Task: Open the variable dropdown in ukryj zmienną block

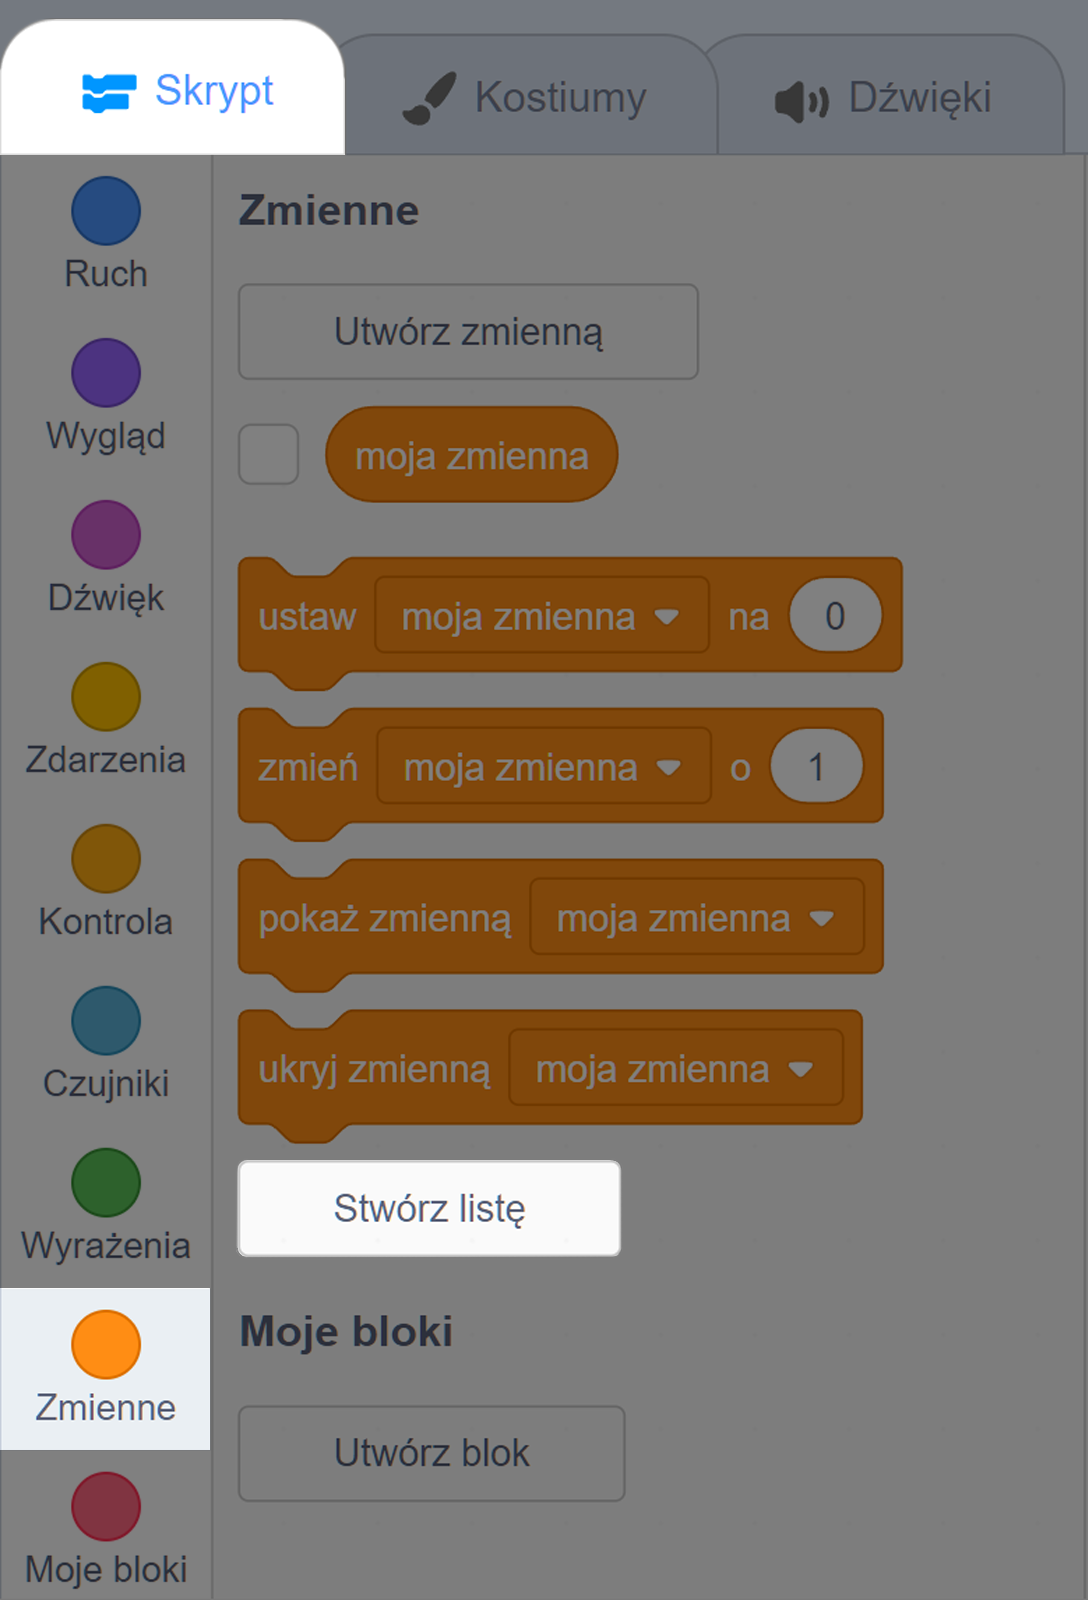Action: 800,1068
